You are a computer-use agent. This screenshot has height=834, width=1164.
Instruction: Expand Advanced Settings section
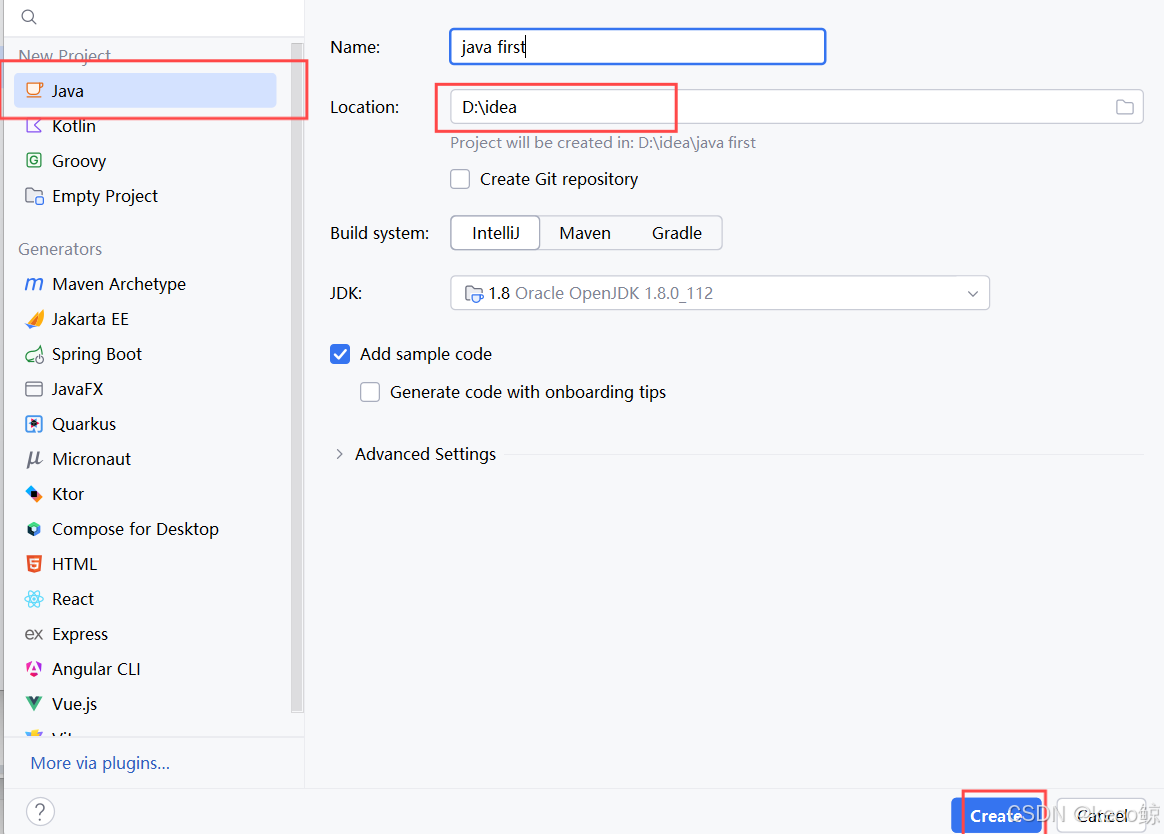[339, 454]
